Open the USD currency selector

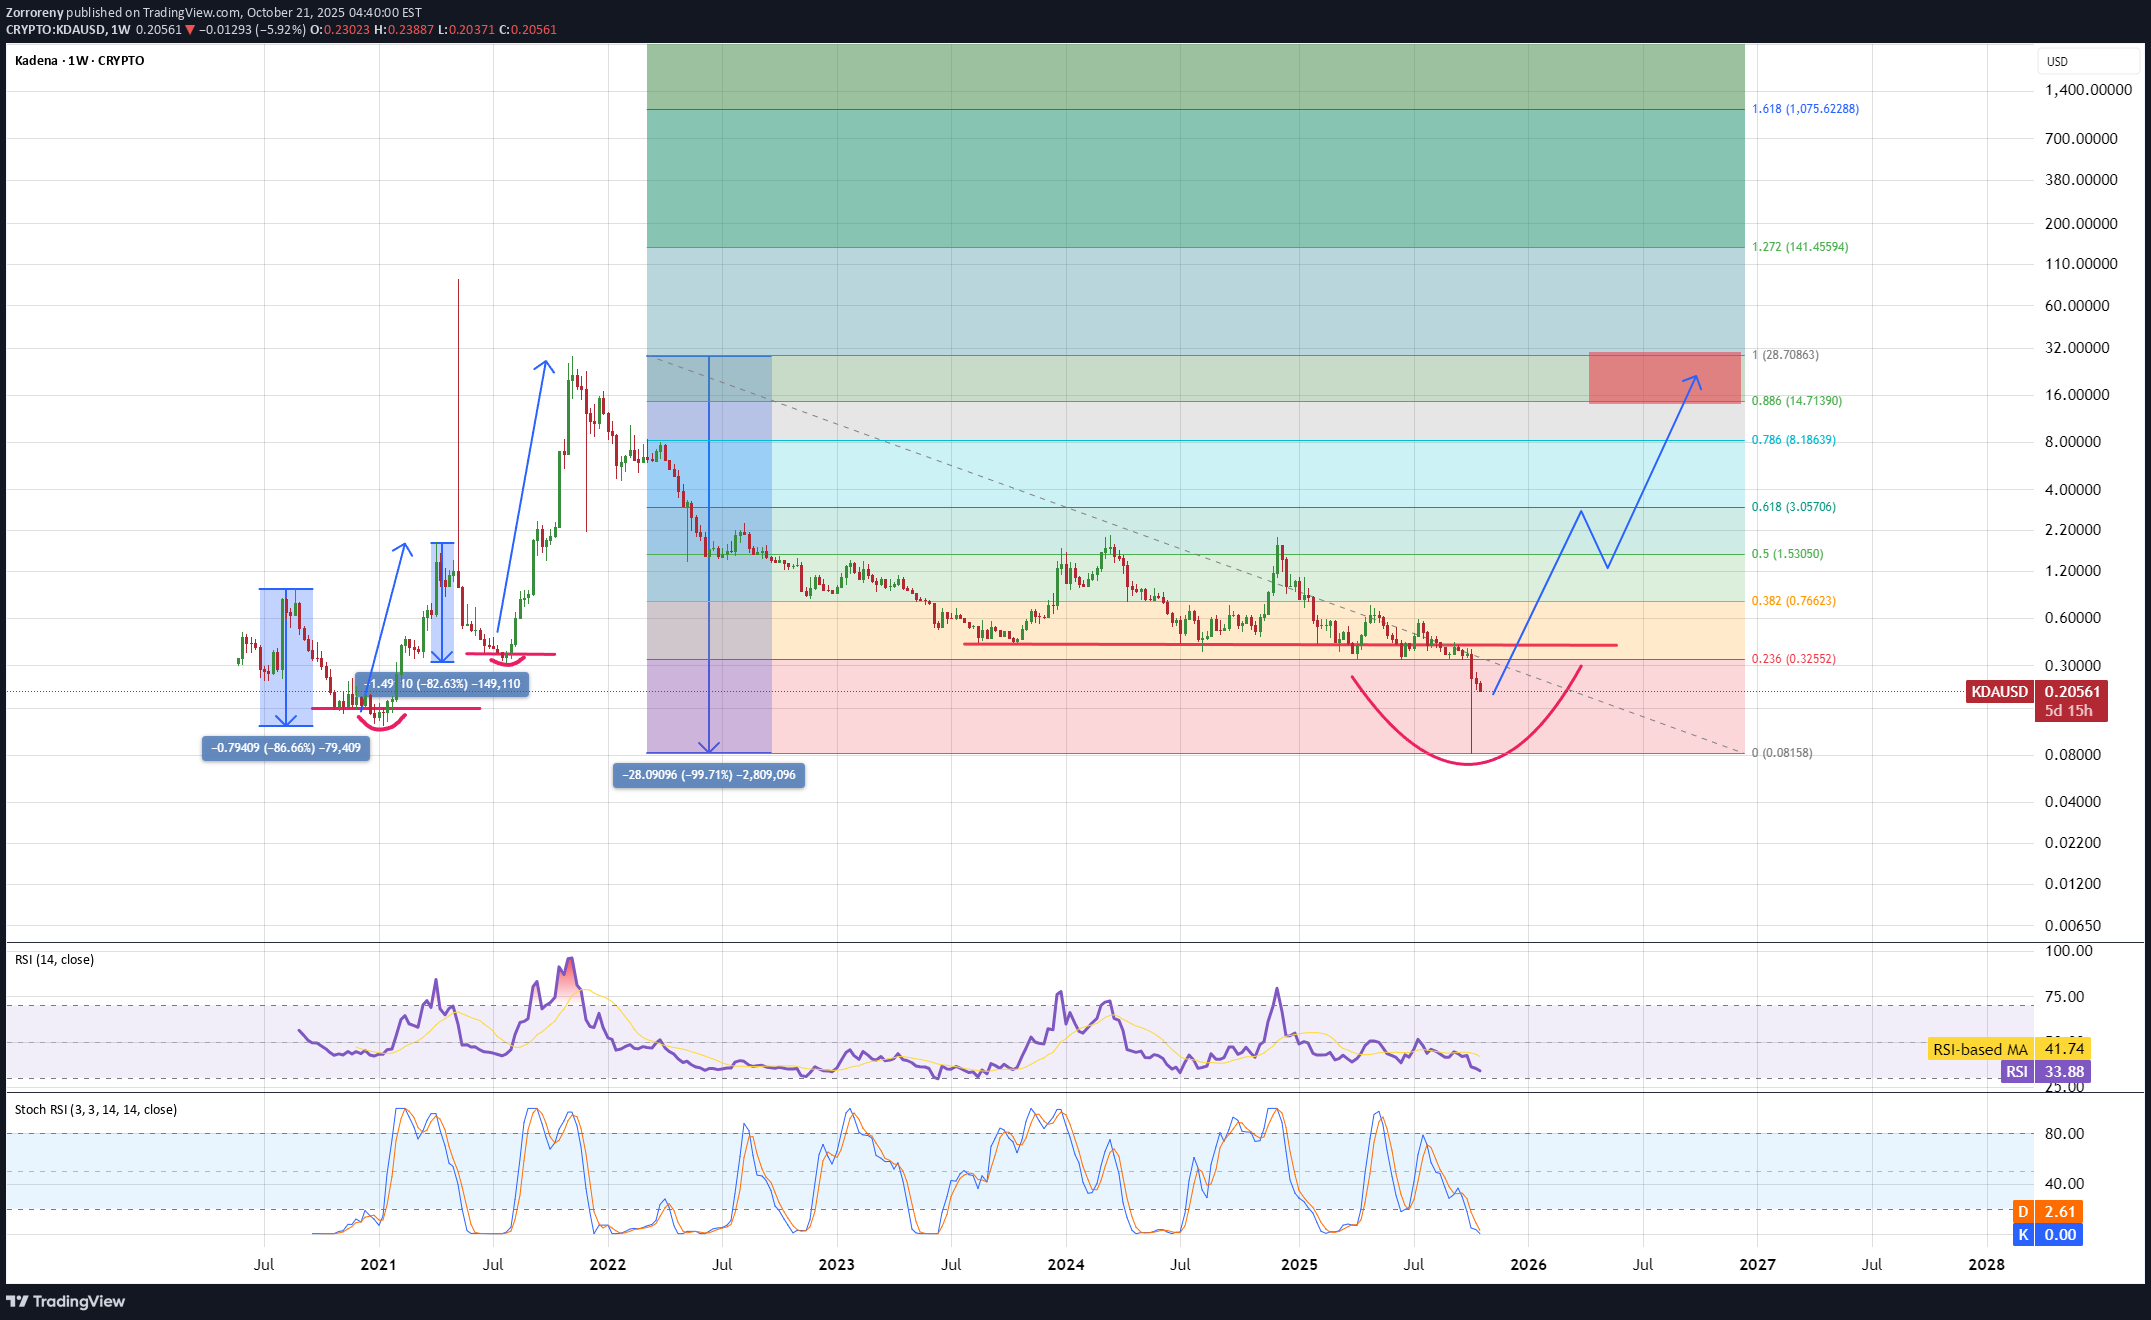tap(2086, 61)
